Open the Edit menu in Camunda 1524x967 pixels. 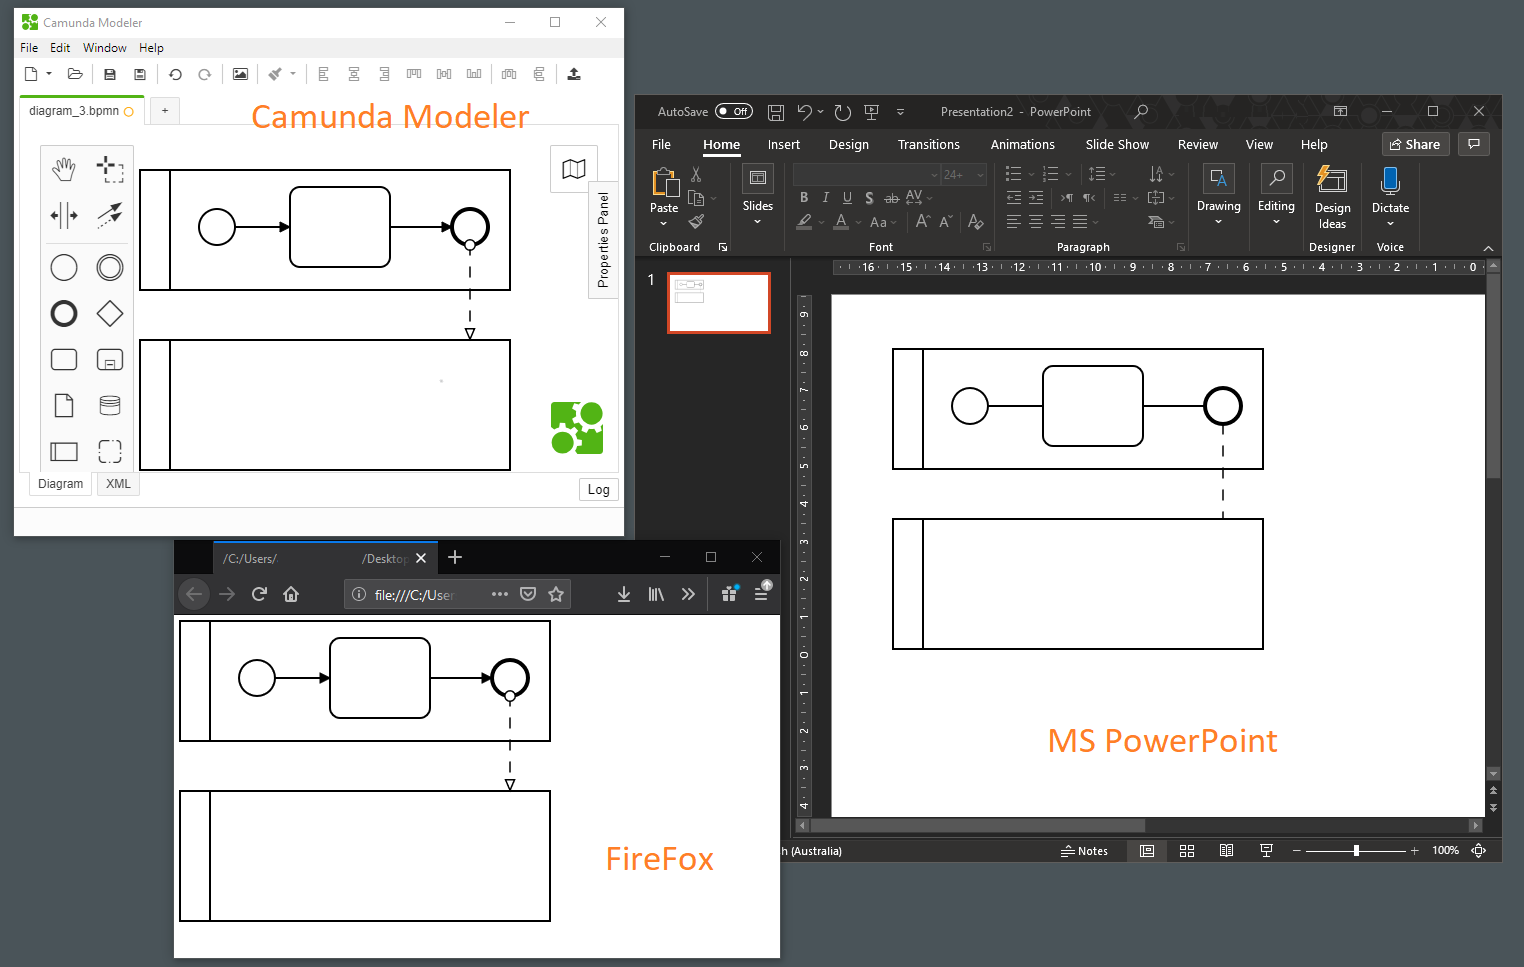[60, 48]
